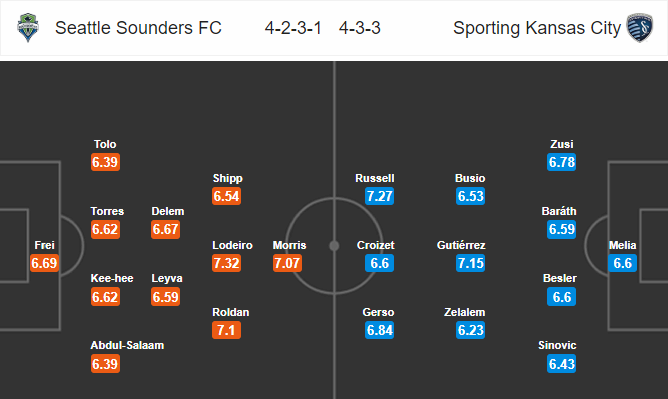The height and width of the screenshot is (399, 668).
Task: Click Sinovic's 6.43 rating badge
Action: pyautogui.click(x=561, y=364)
